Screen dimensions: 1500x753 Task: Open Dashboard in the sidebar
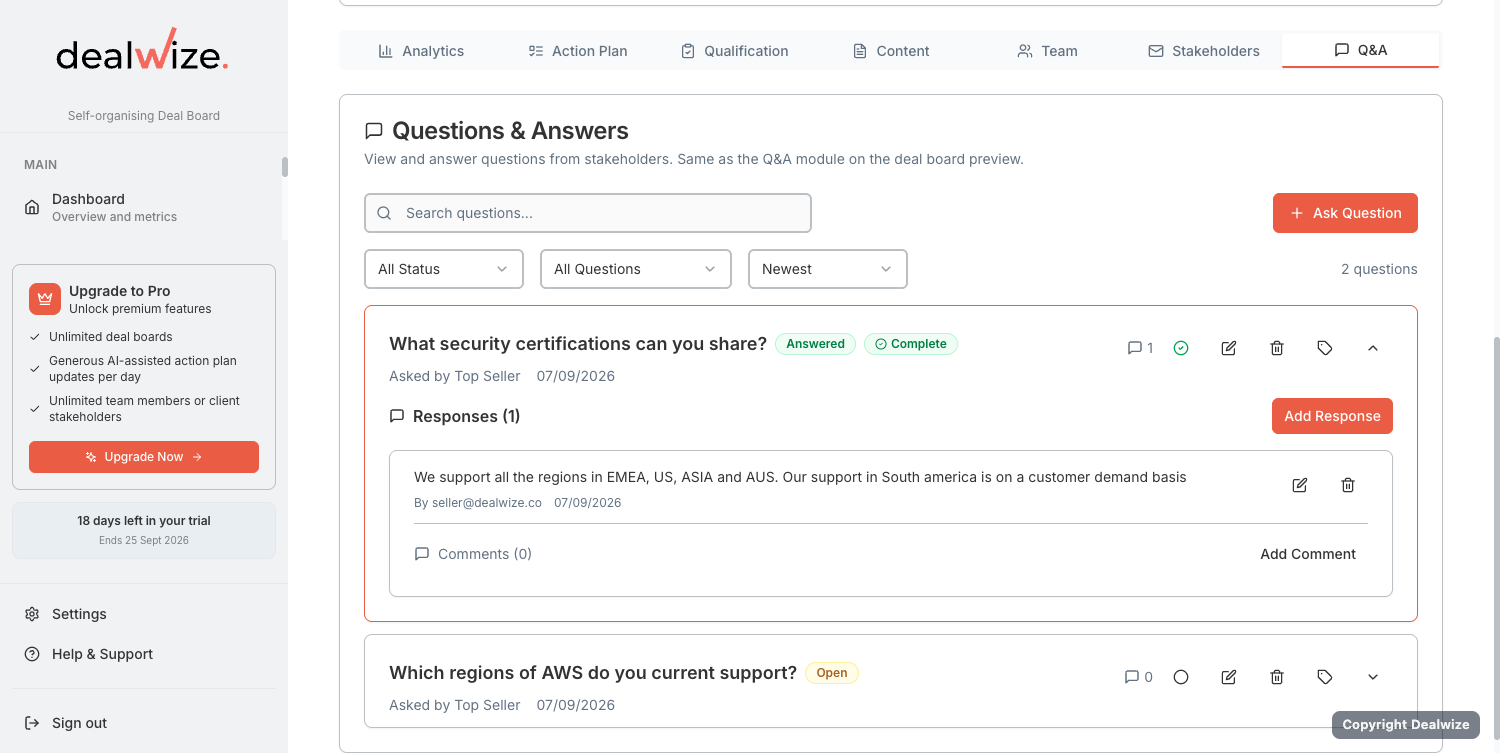pos(146,207)
